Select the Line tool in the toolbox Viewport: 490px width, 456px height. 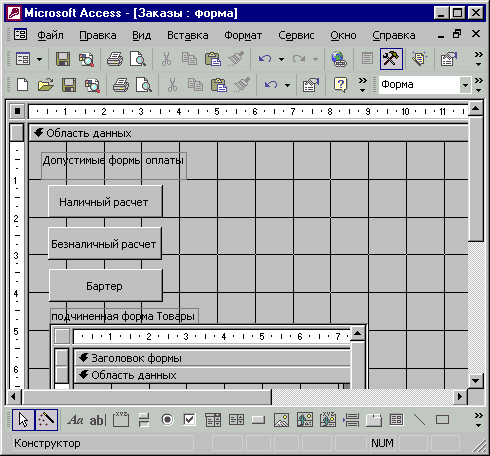click(x=419, y=420)
